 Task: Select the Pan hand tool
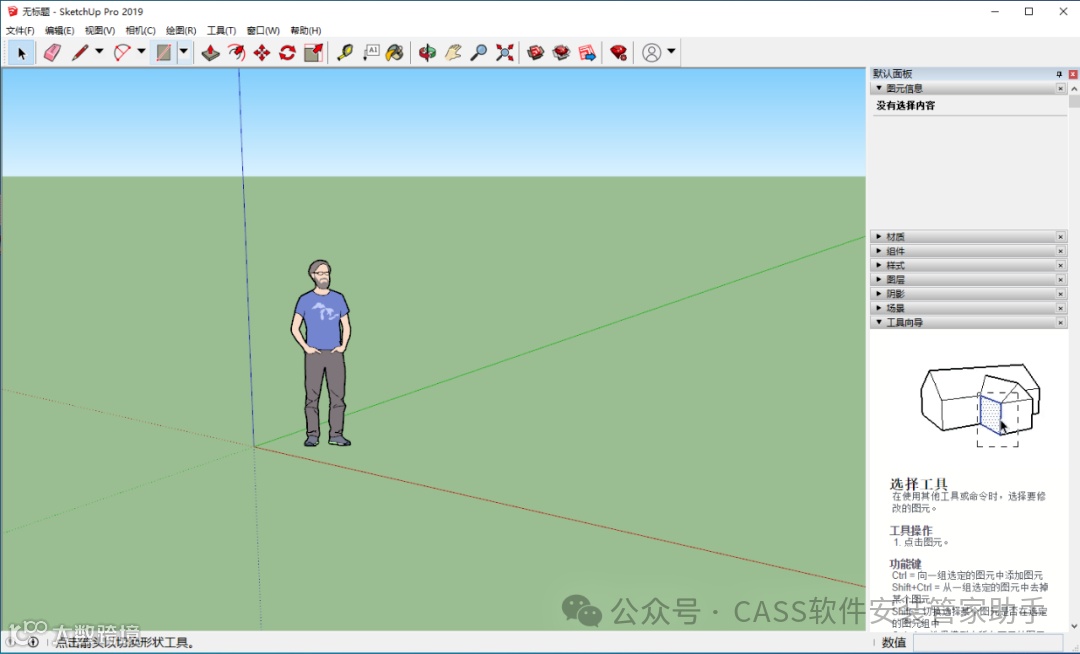tap(453, 52)
